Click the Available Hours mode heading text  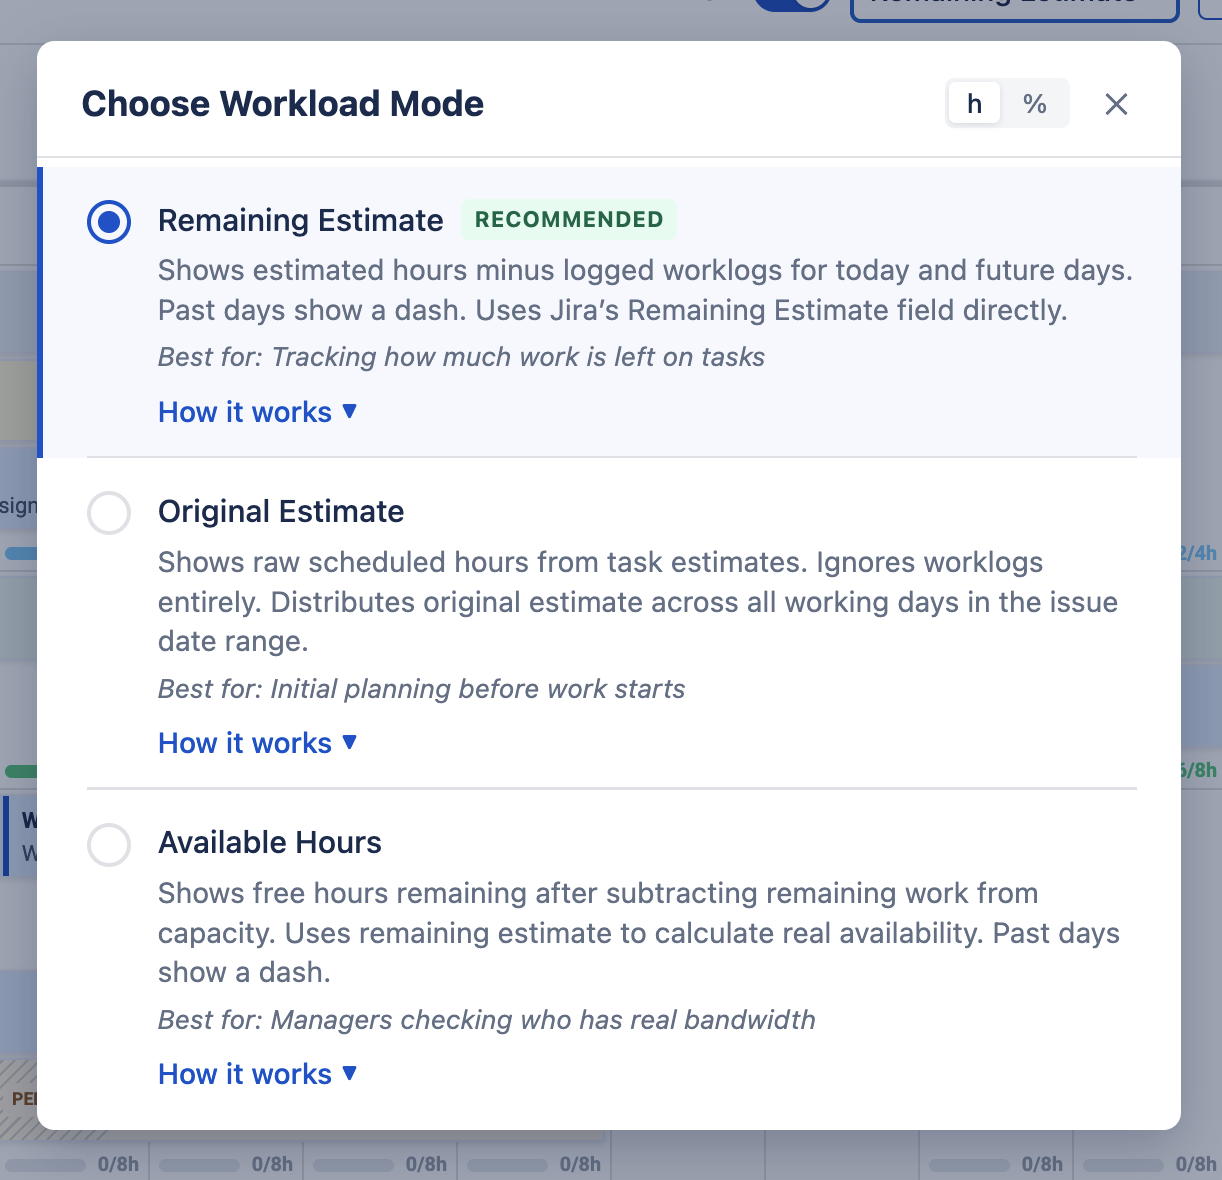click(269, 842)
